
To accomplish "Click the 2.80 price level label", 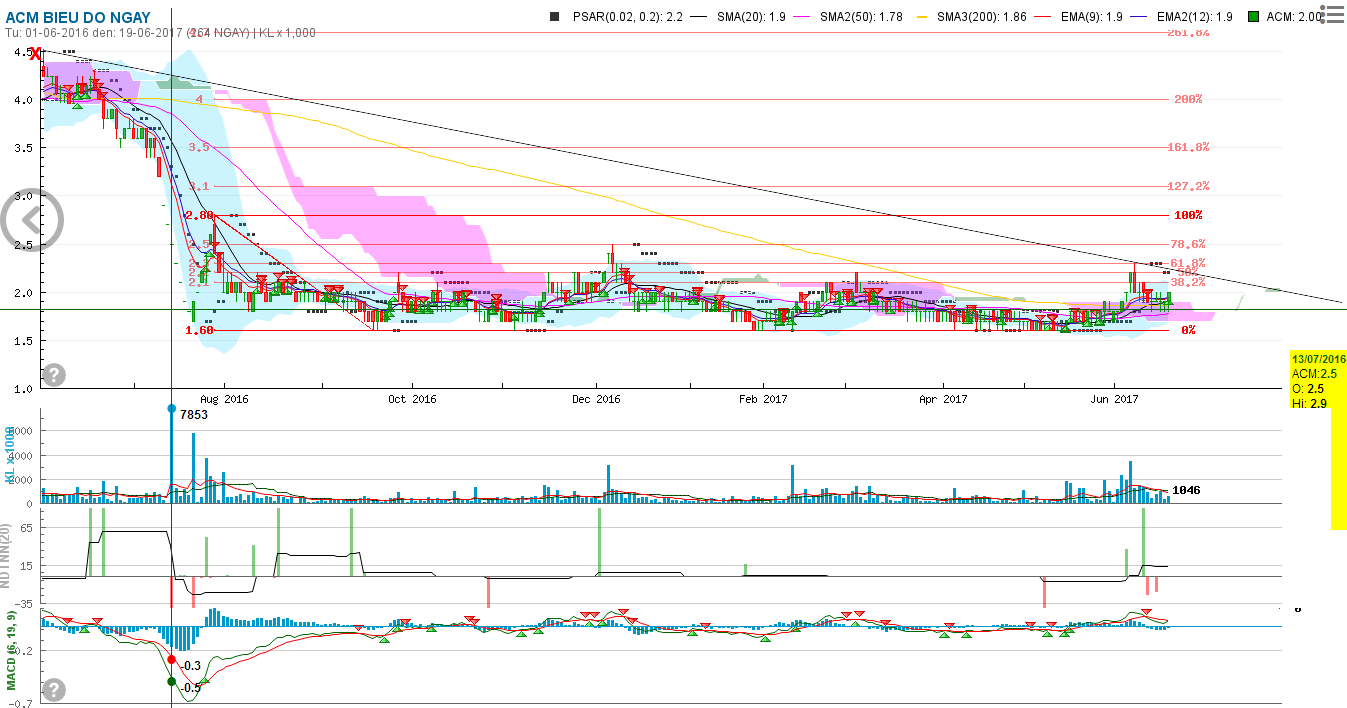I will (199, 215).
